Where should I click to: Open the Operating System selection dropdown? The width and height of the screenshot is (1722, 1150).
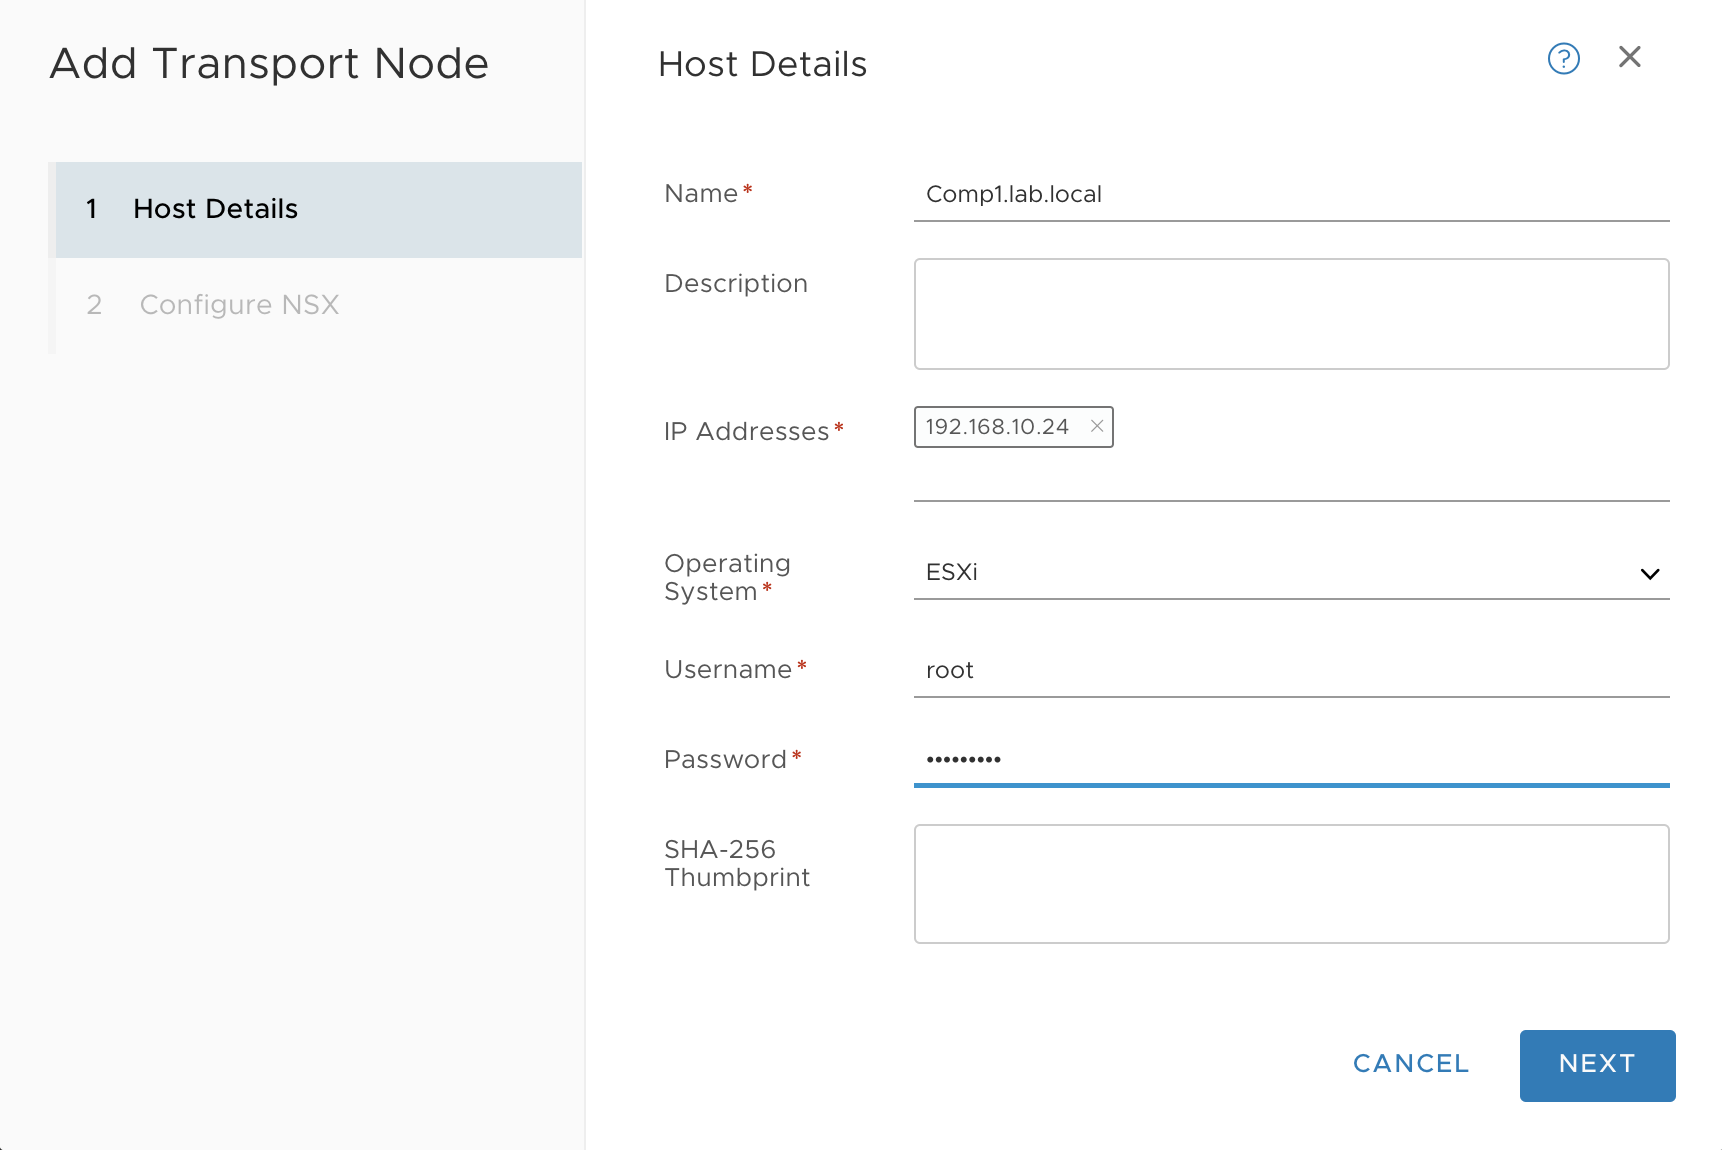click(x=1290, y=573)
